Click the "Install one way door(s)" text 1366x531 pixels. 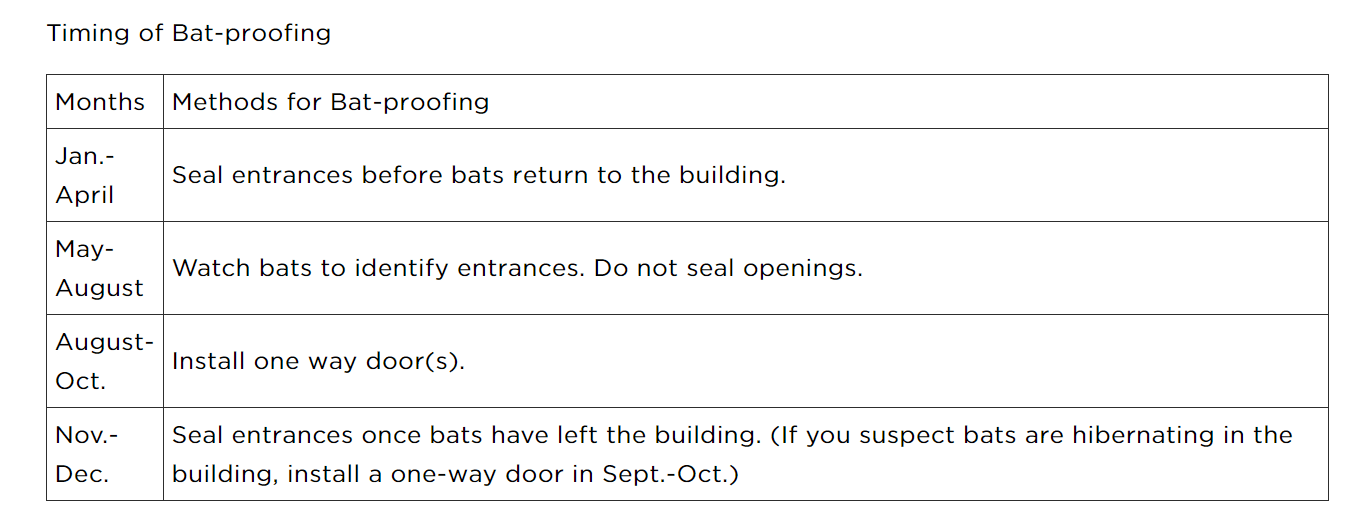coord(318,361)
